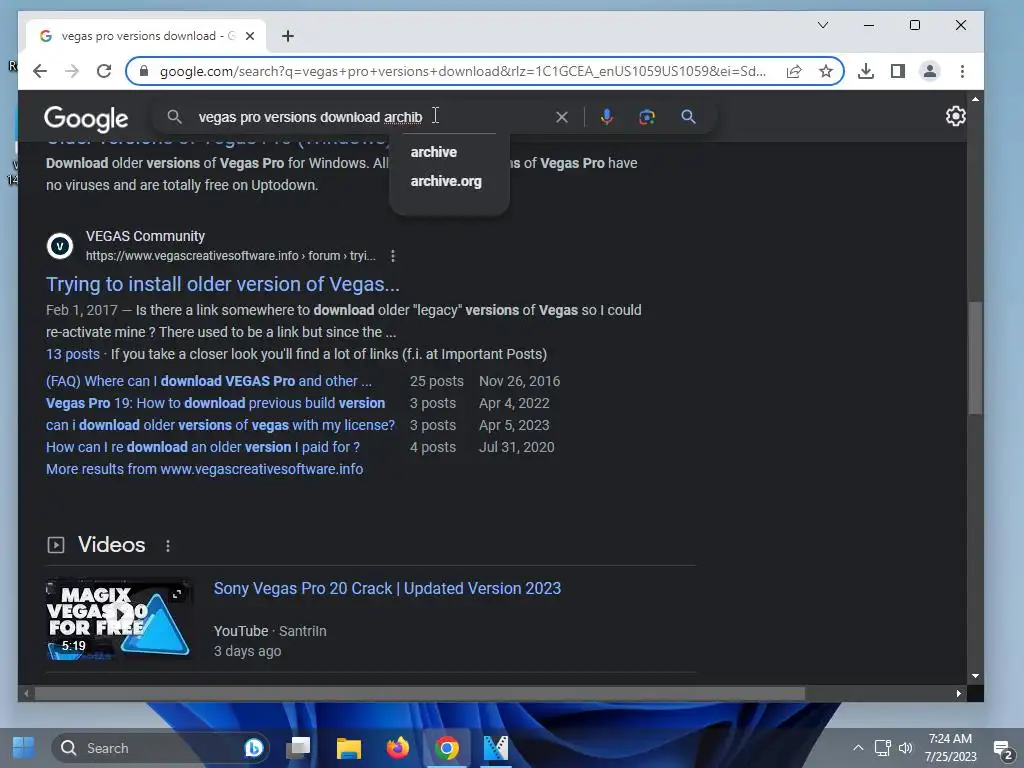Screen dimensions: 1024x768
Task: Click the vertical scrollbar thumb
Action: pos(975,358)
